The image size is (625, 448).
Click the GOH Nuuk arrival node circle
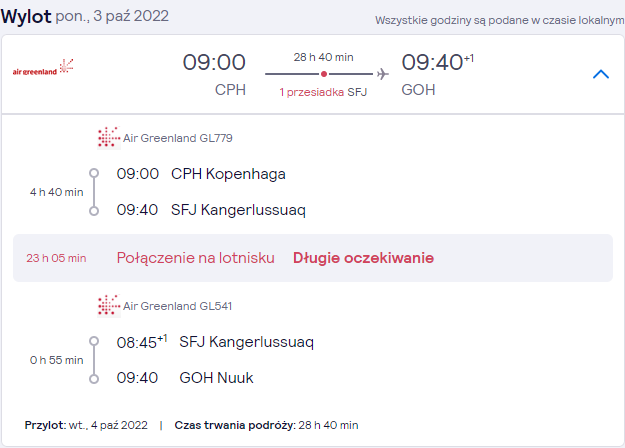coord(94,379)
